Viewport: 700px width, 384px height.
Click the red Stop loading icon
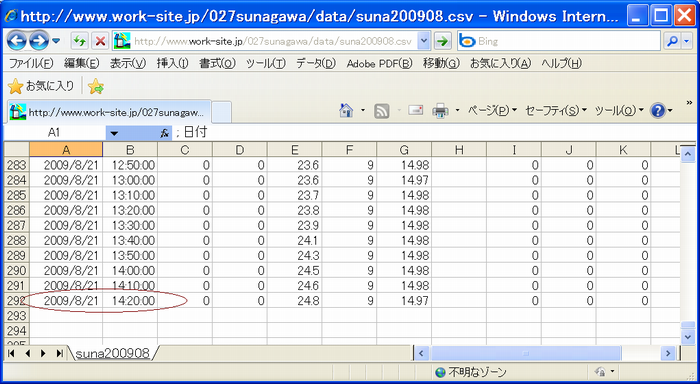click(x=100, y=42)
